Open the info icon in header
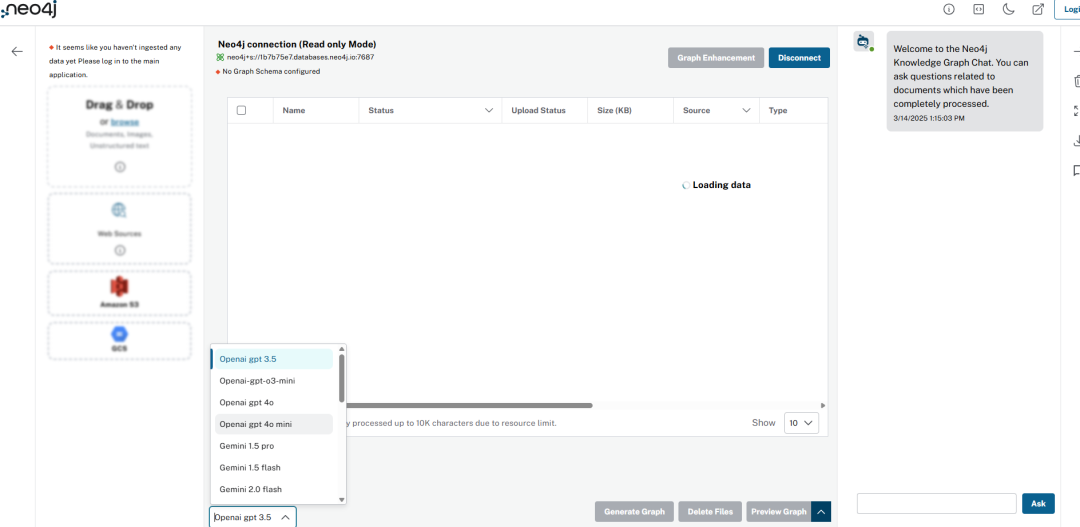1080x527 pixels. pyautogui.click(x=948, y=10)
